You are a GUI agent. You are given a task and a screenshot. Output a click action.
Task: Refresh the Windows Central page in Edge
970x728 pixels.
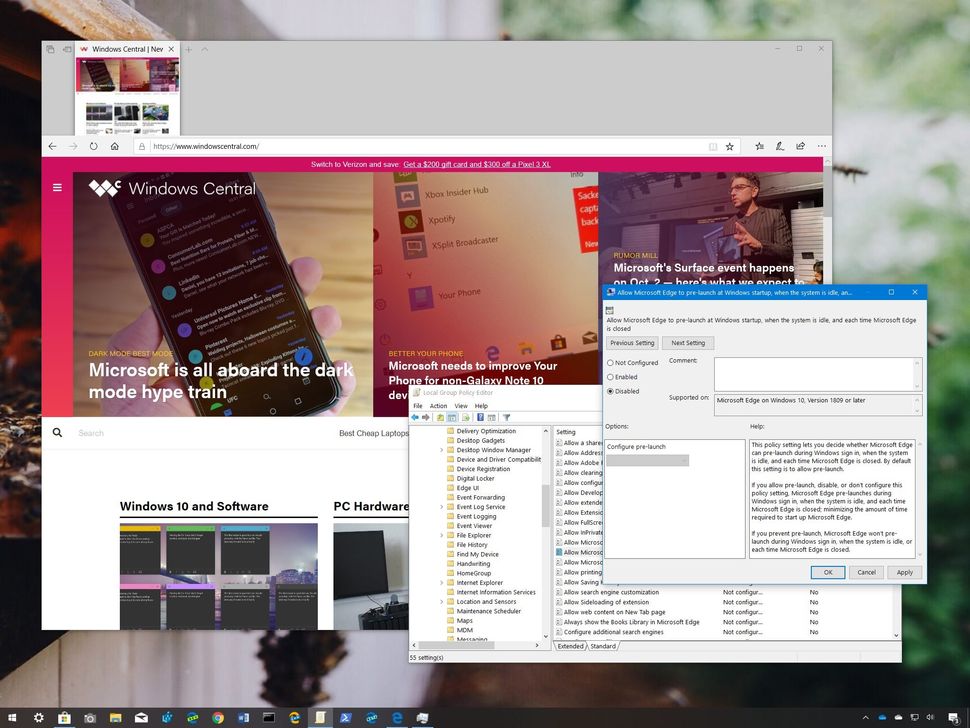[x=92, y=146]
